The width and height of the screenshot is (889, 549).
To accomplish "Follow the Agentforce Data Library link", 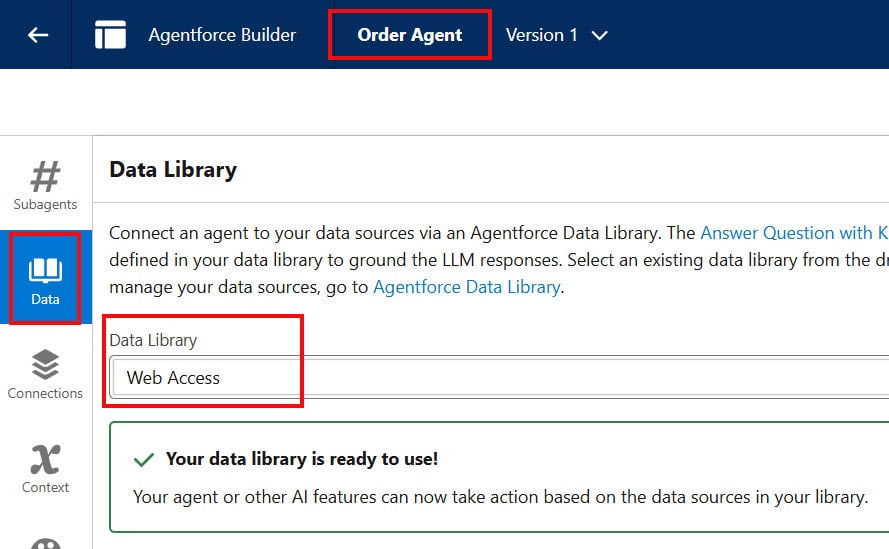I will point(467,287).
